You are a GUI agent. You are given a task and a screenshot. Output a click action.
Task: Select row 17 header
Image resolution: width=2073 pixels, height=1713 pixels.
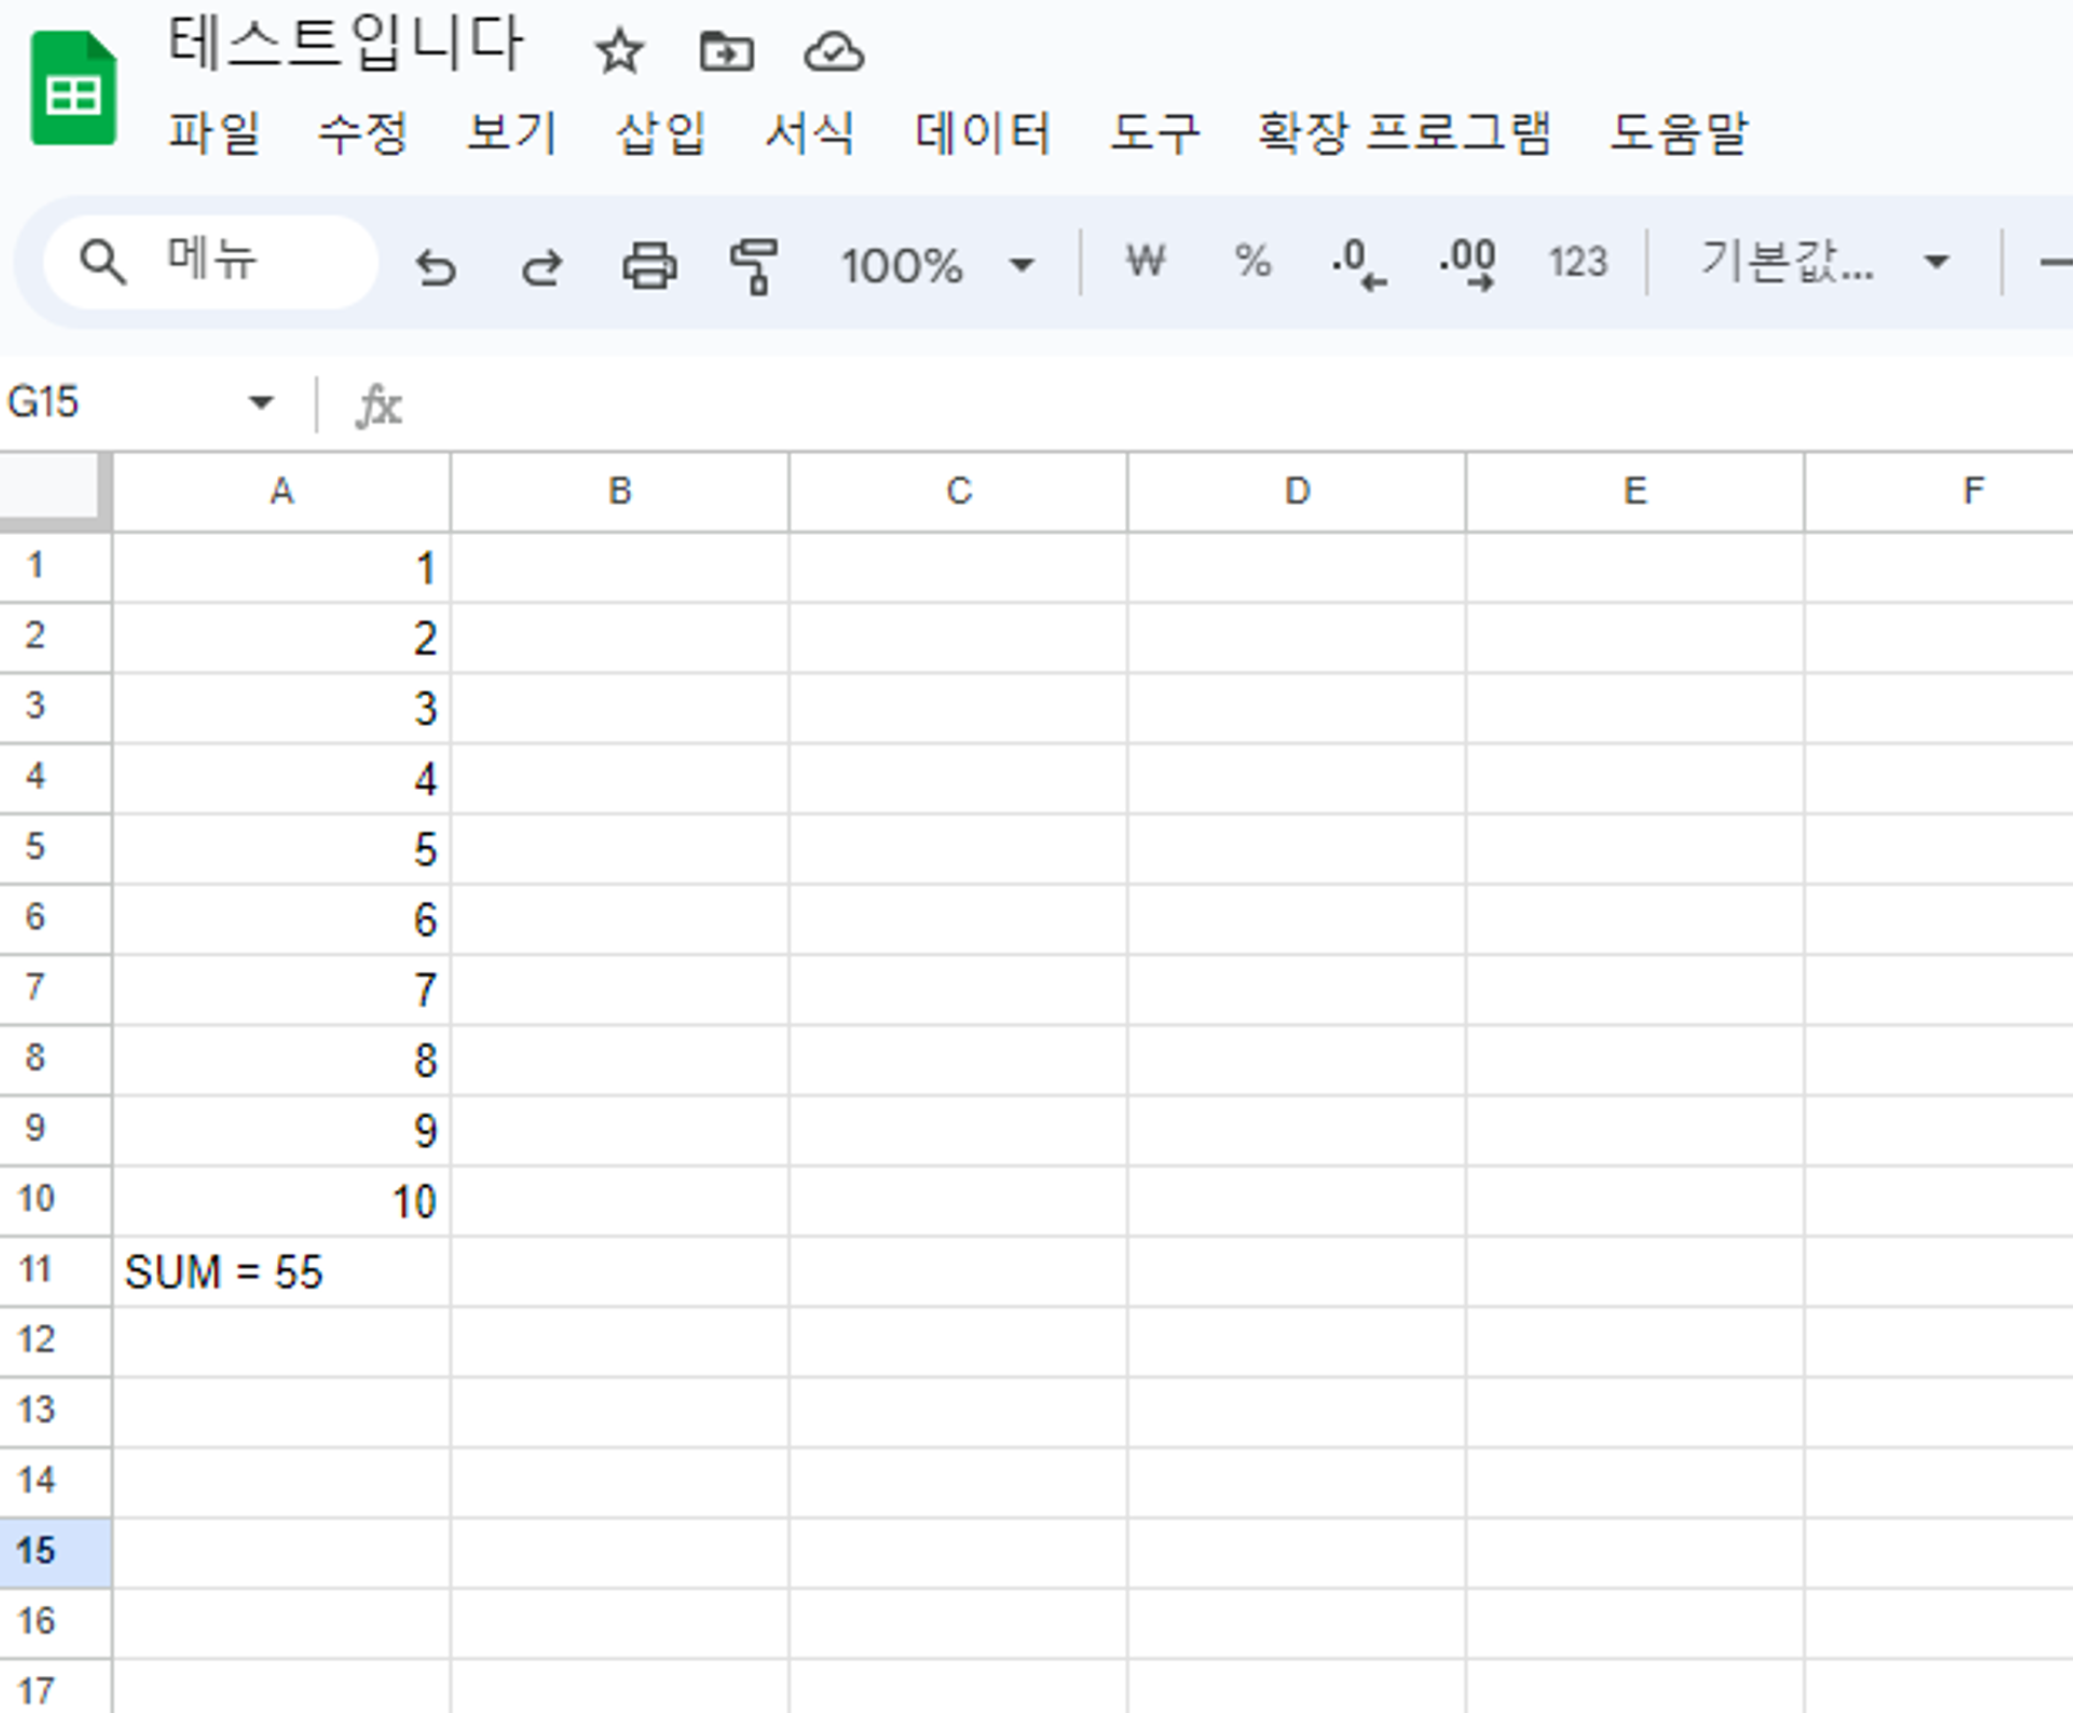(55, 1688)
